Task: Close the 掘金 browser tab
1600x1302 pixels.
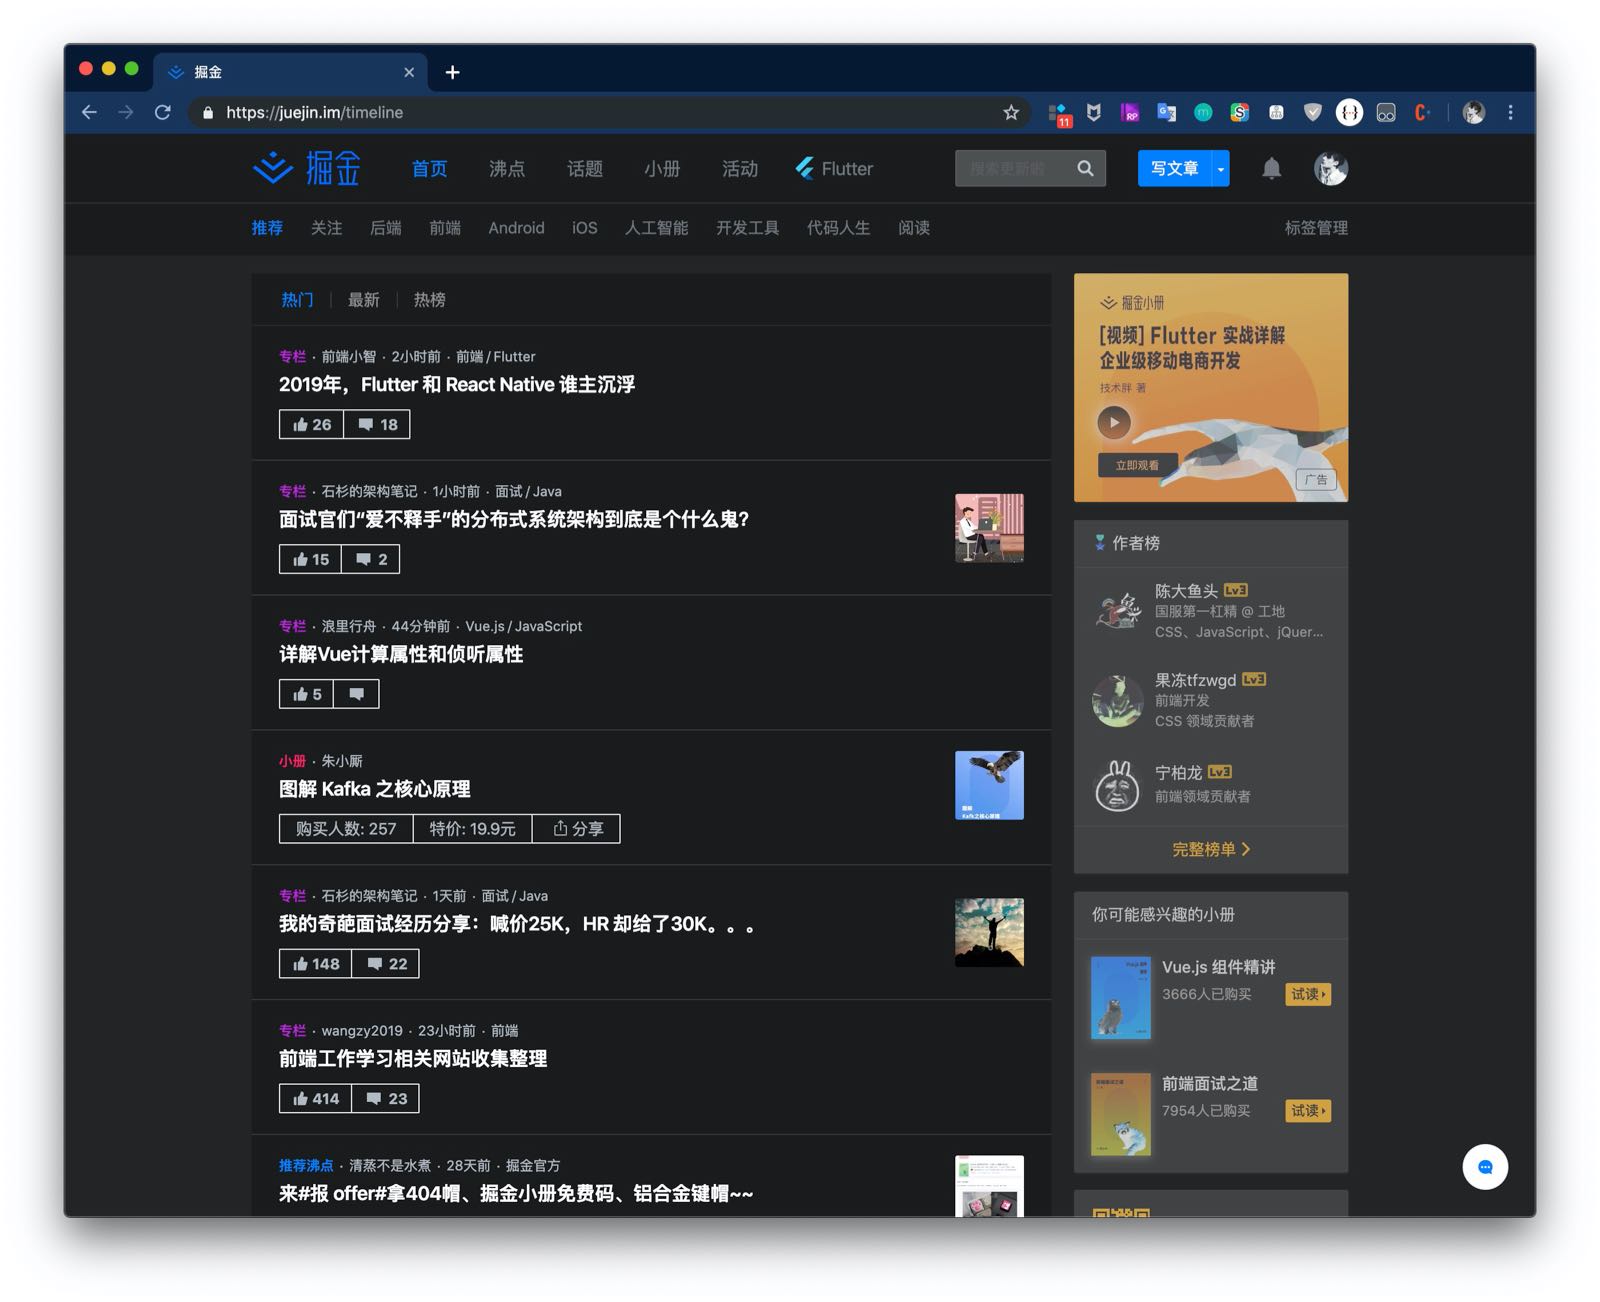Action: 409,72
